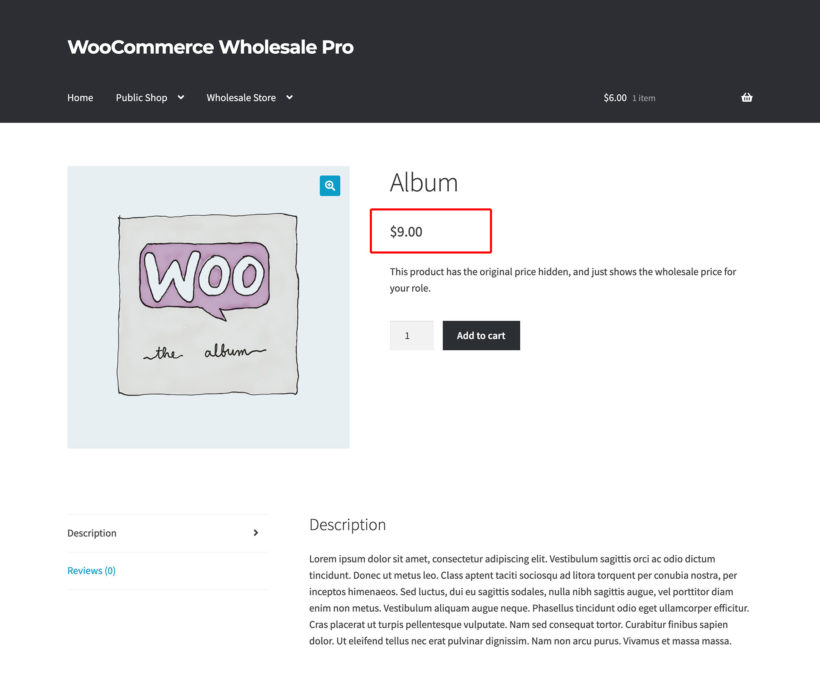The image size is (820, 681).
Task: Click the WooCommerce Wholesale Pro site title
Action: click(x=210, y=46)
